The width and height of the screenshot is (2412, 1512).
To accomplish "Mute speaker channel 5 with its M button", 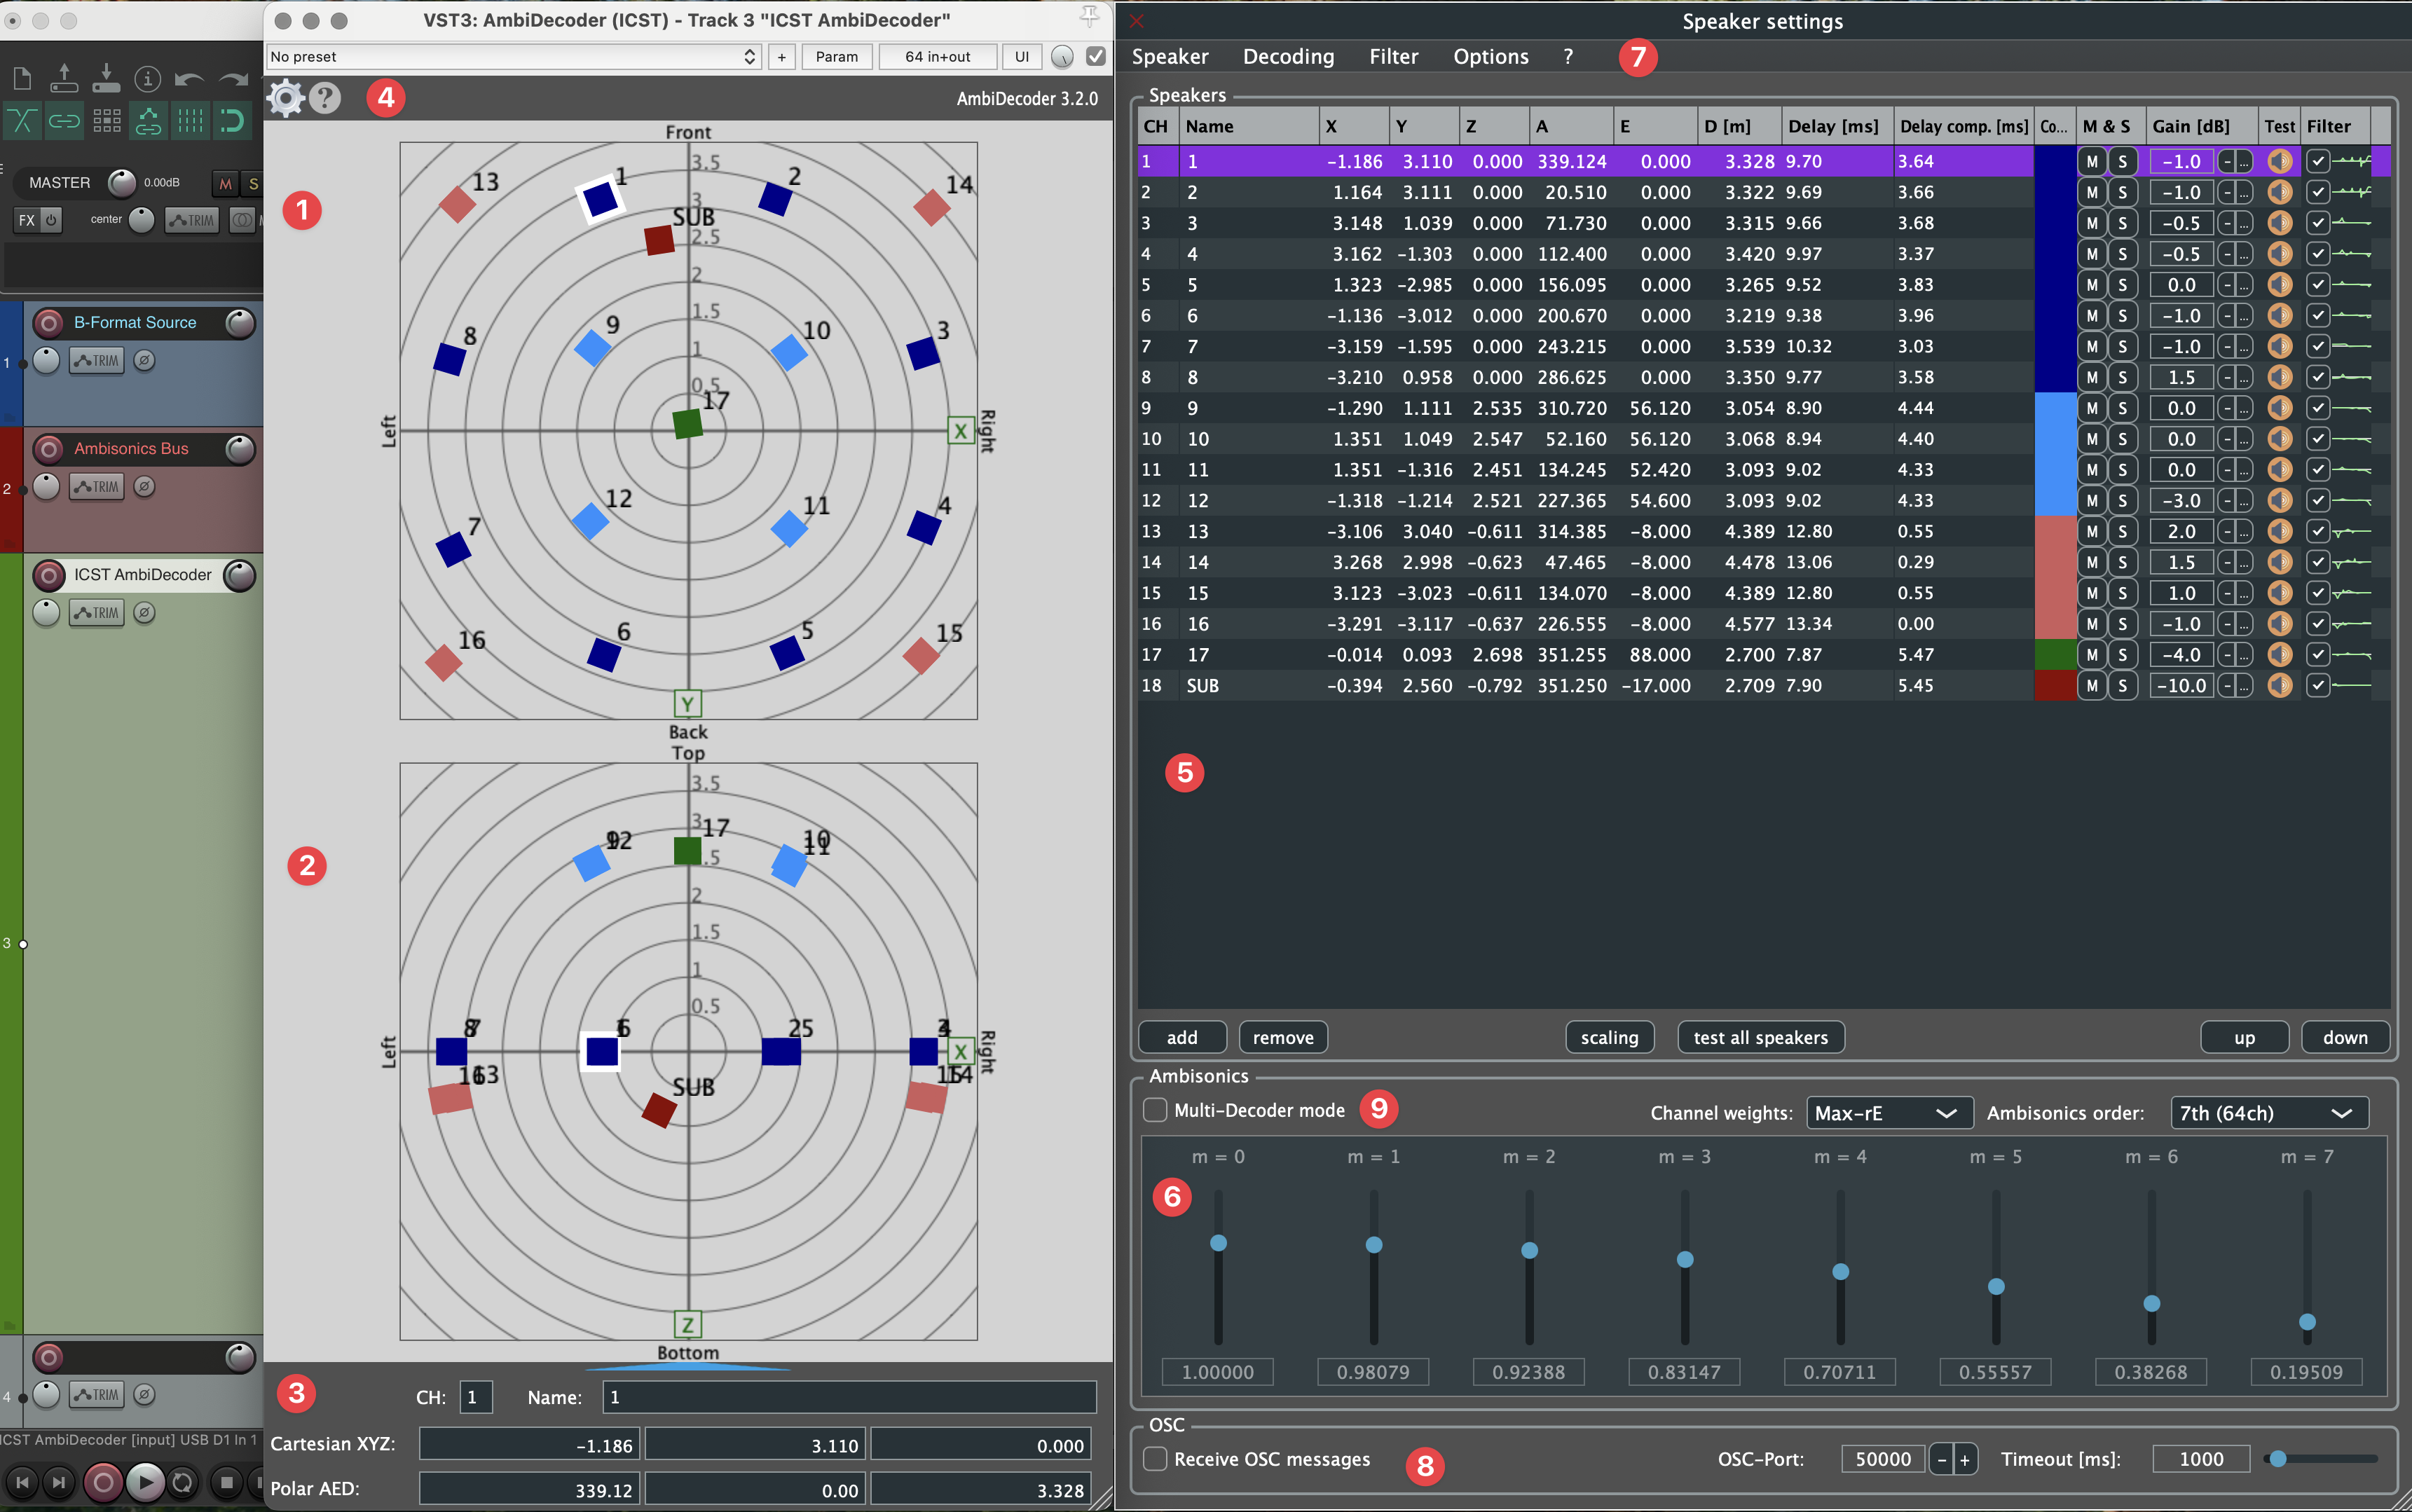I will (2092, 285).
